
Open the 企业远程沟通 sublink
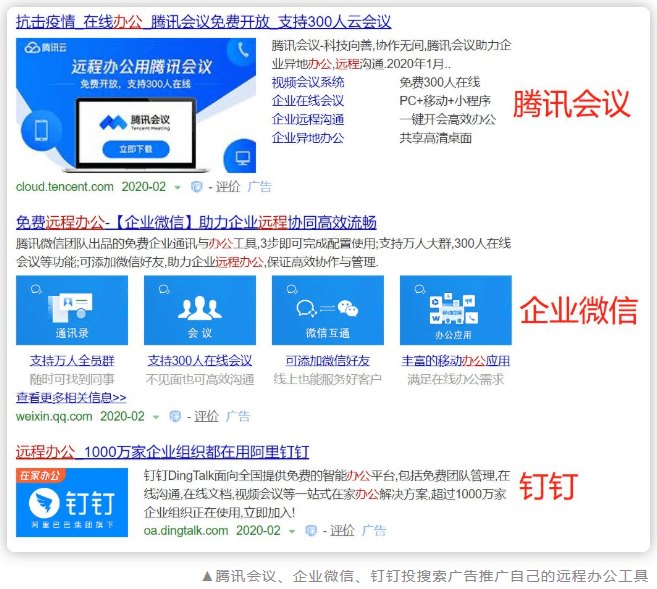coord(308,119)
